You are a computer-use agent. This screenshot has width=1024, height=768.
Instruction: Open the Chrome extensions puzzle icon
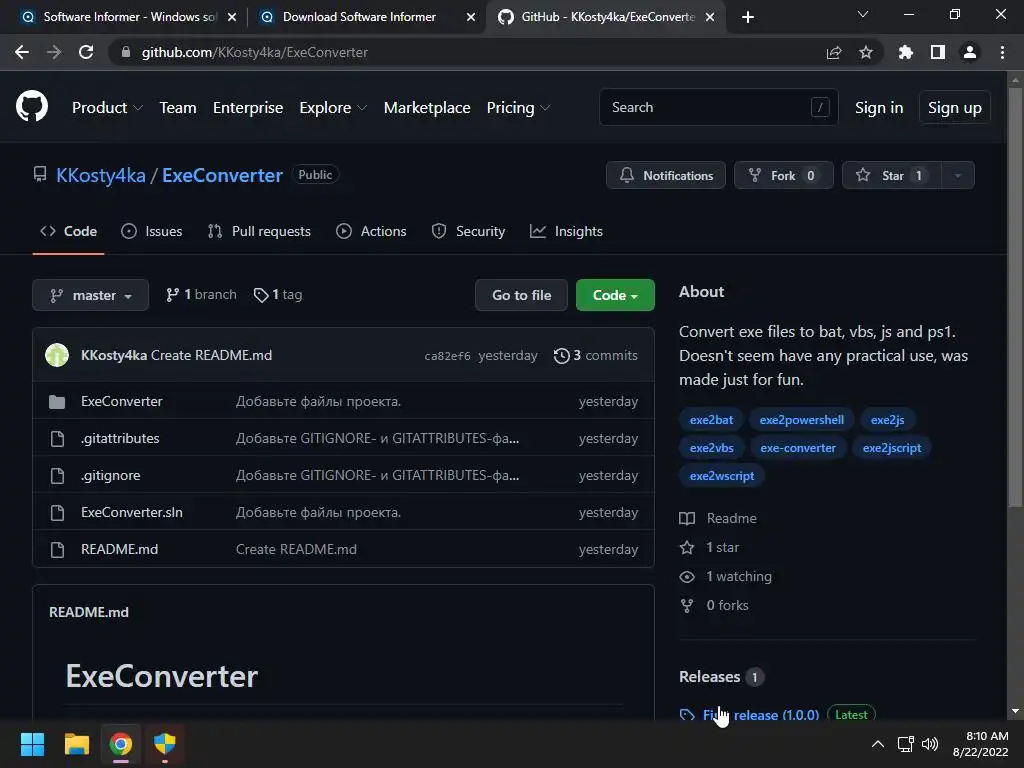905,52
